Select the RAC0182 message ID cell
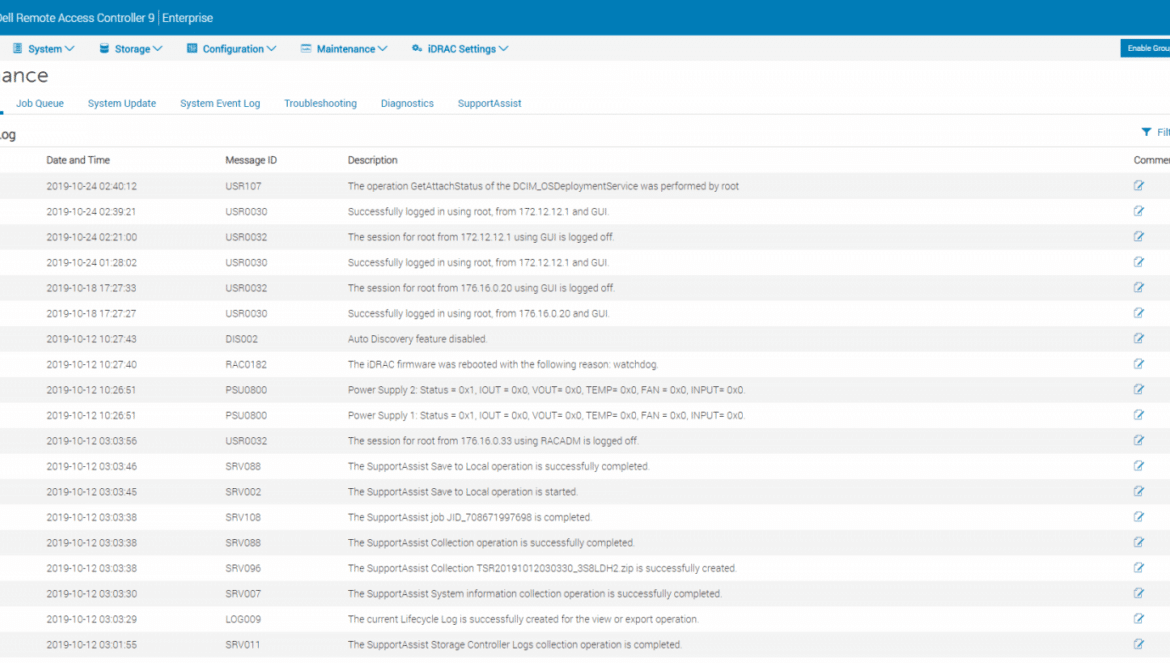The width and height of the screenshot is (1170, 663). click(x=246, y=365)
